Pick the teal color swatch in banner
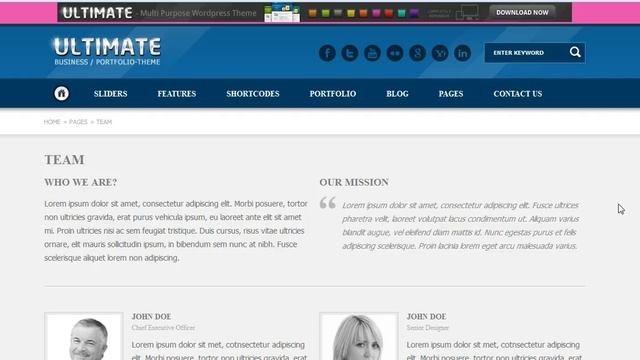 click(402, 13)
